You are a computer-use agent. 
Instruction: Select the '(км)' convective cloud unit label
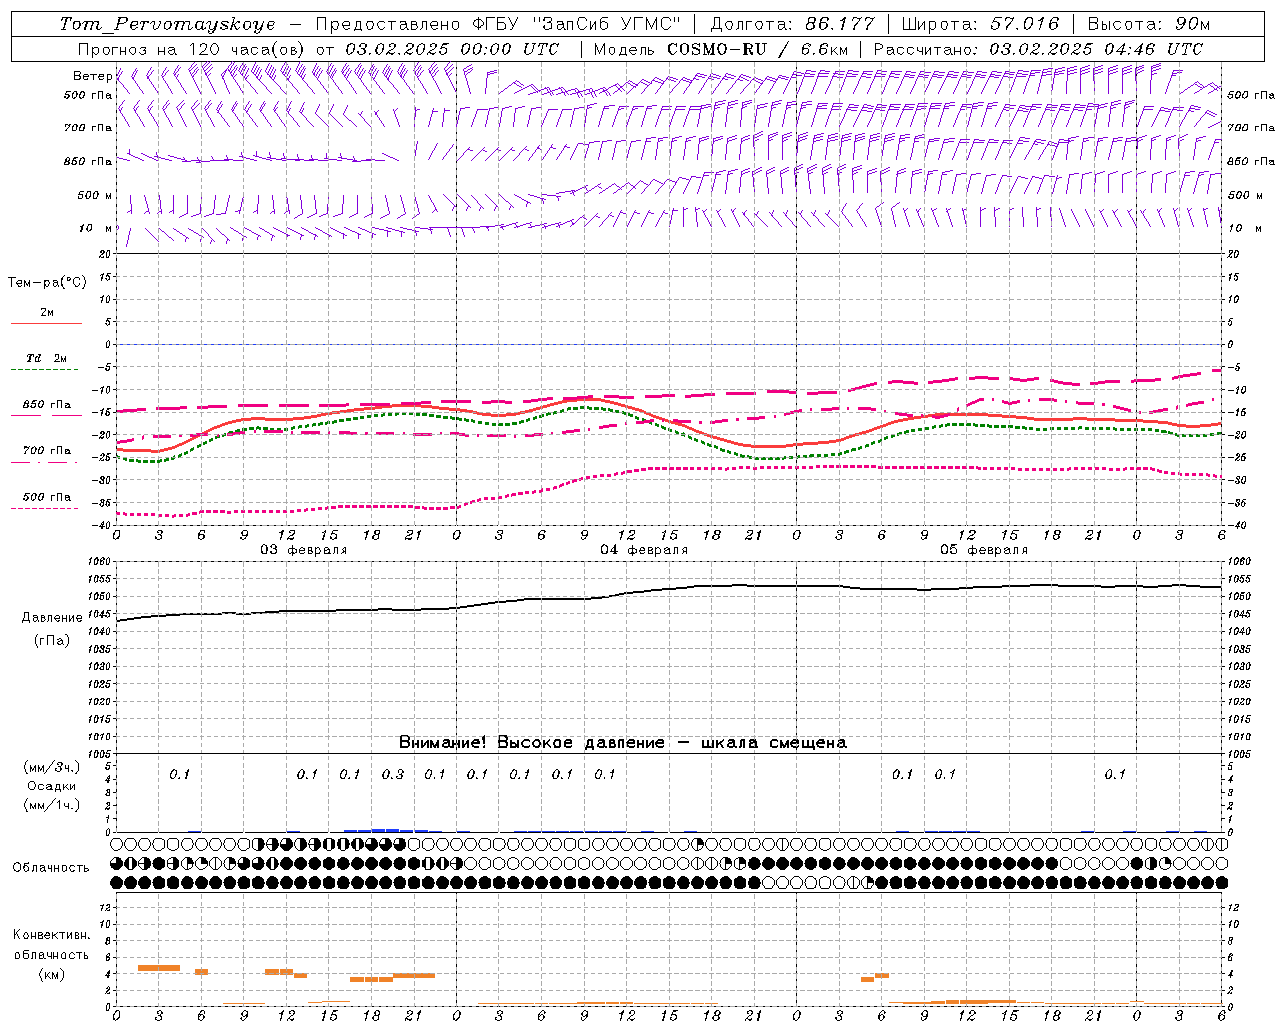pos(51,974)
